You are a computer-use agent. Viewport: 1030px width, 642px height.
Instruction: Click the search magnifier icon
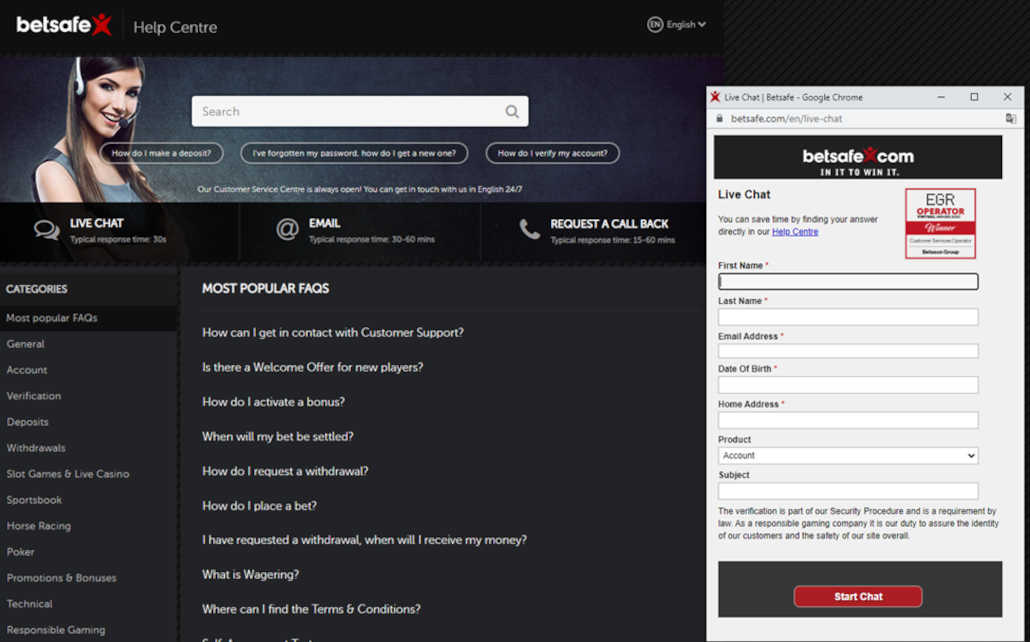pos(512,112)
